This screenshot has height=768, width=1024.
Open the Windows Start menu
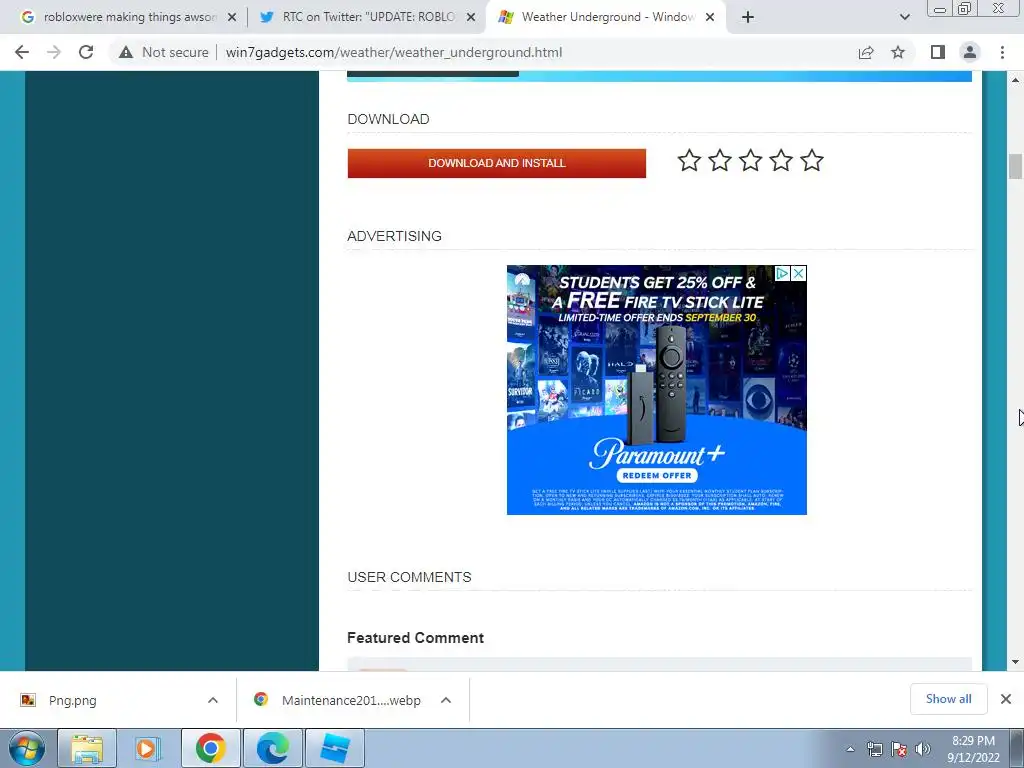click(26, 748)
